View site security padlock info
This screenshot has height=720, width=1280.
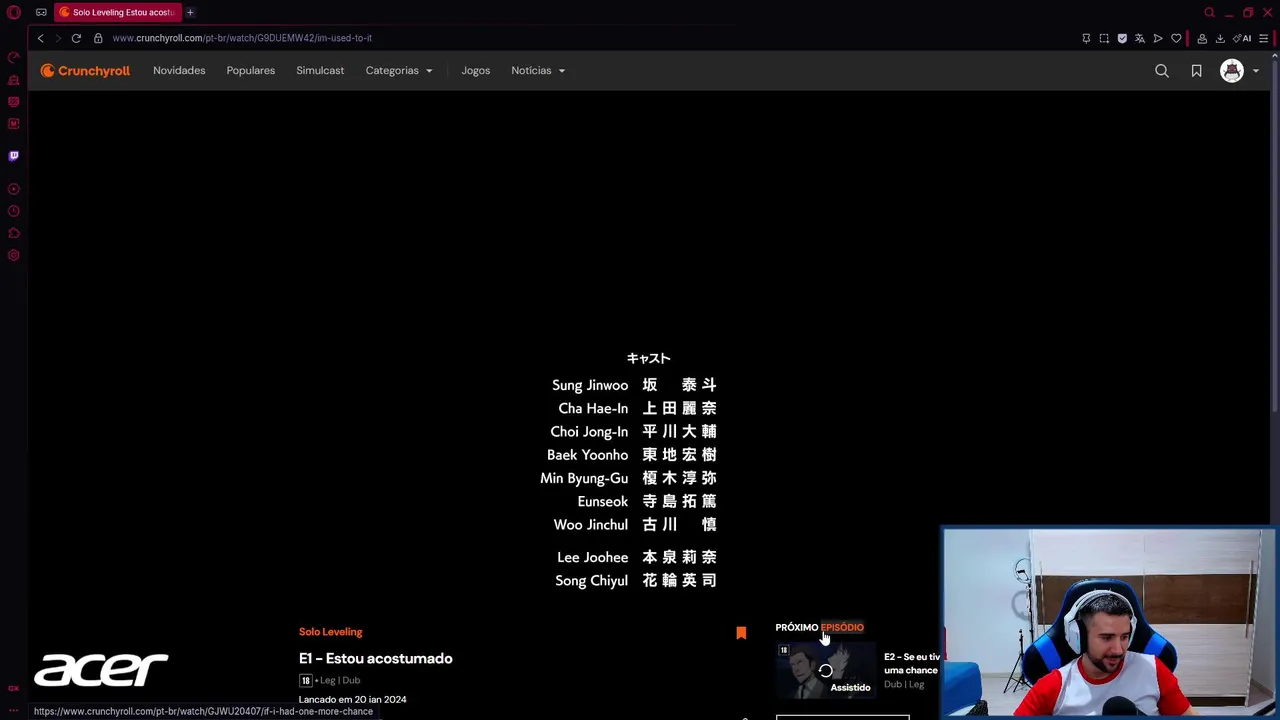tap(98, 38)
